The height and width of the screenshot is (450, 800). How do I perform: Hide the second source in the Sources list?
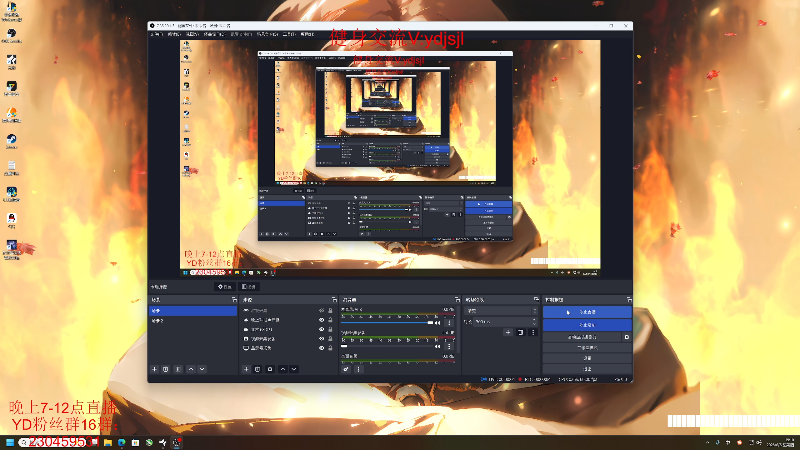click(x=321, y=320)
